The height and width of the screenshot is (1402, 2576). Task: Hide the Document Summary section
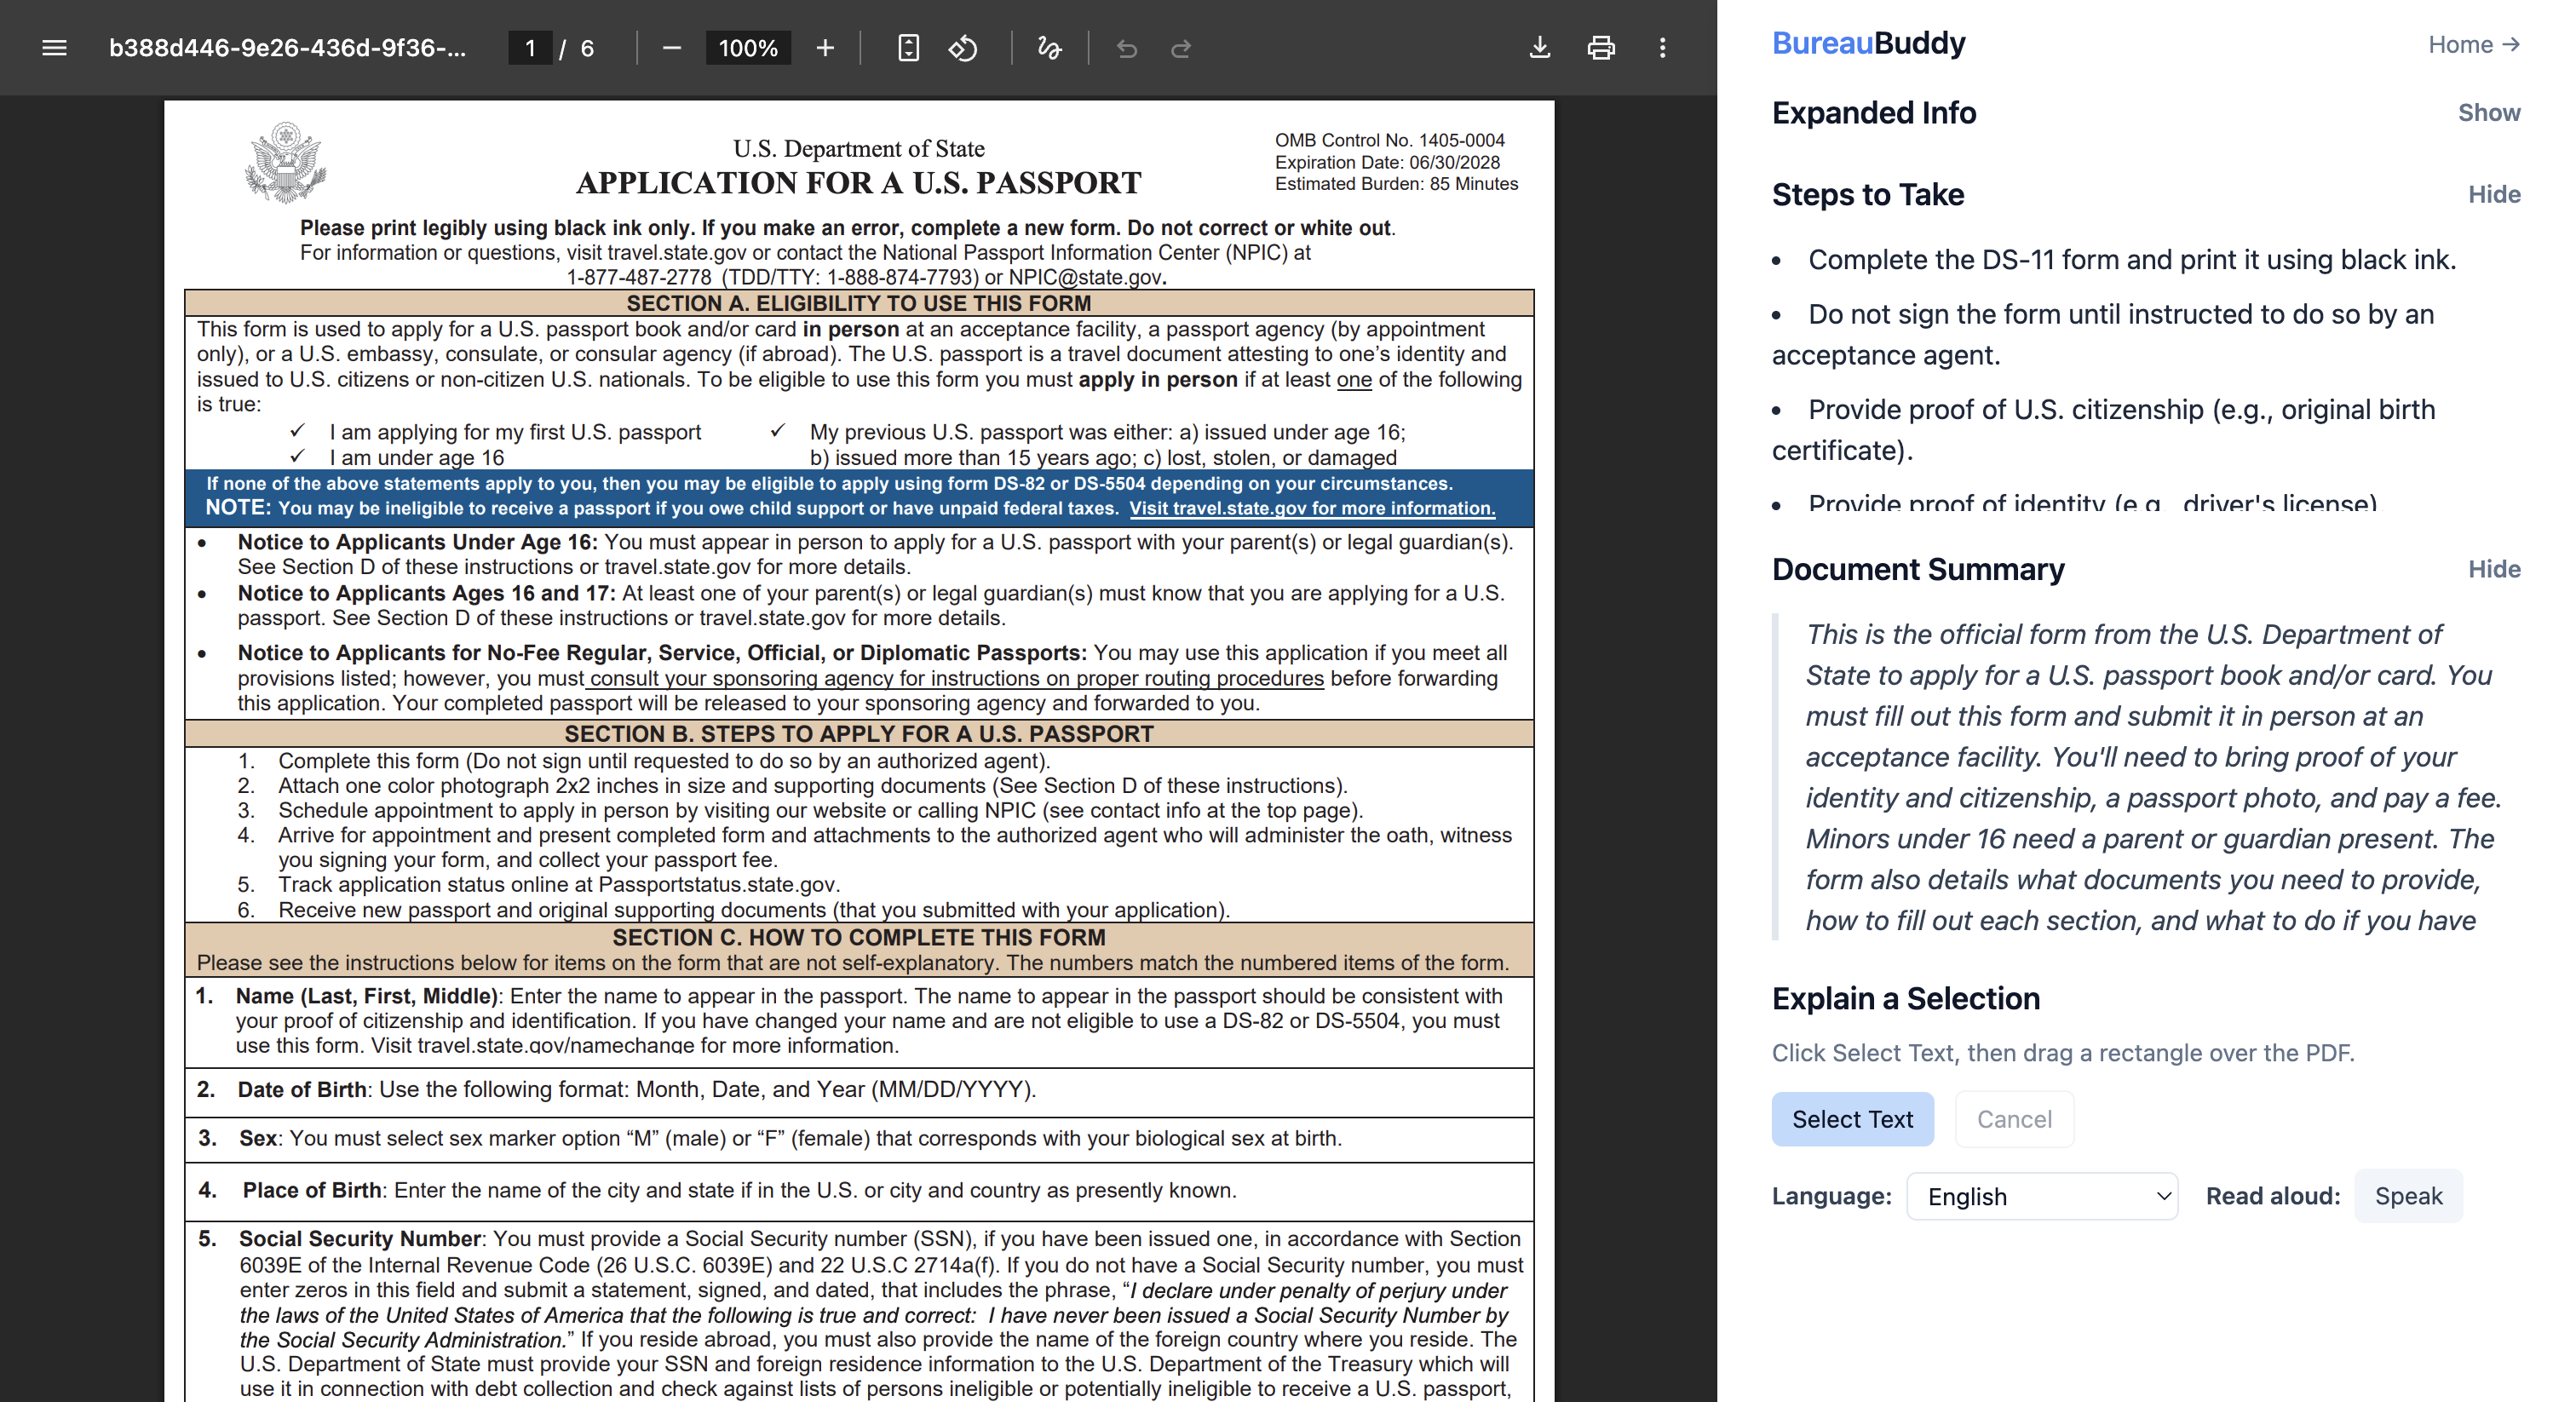[2493, 569]
